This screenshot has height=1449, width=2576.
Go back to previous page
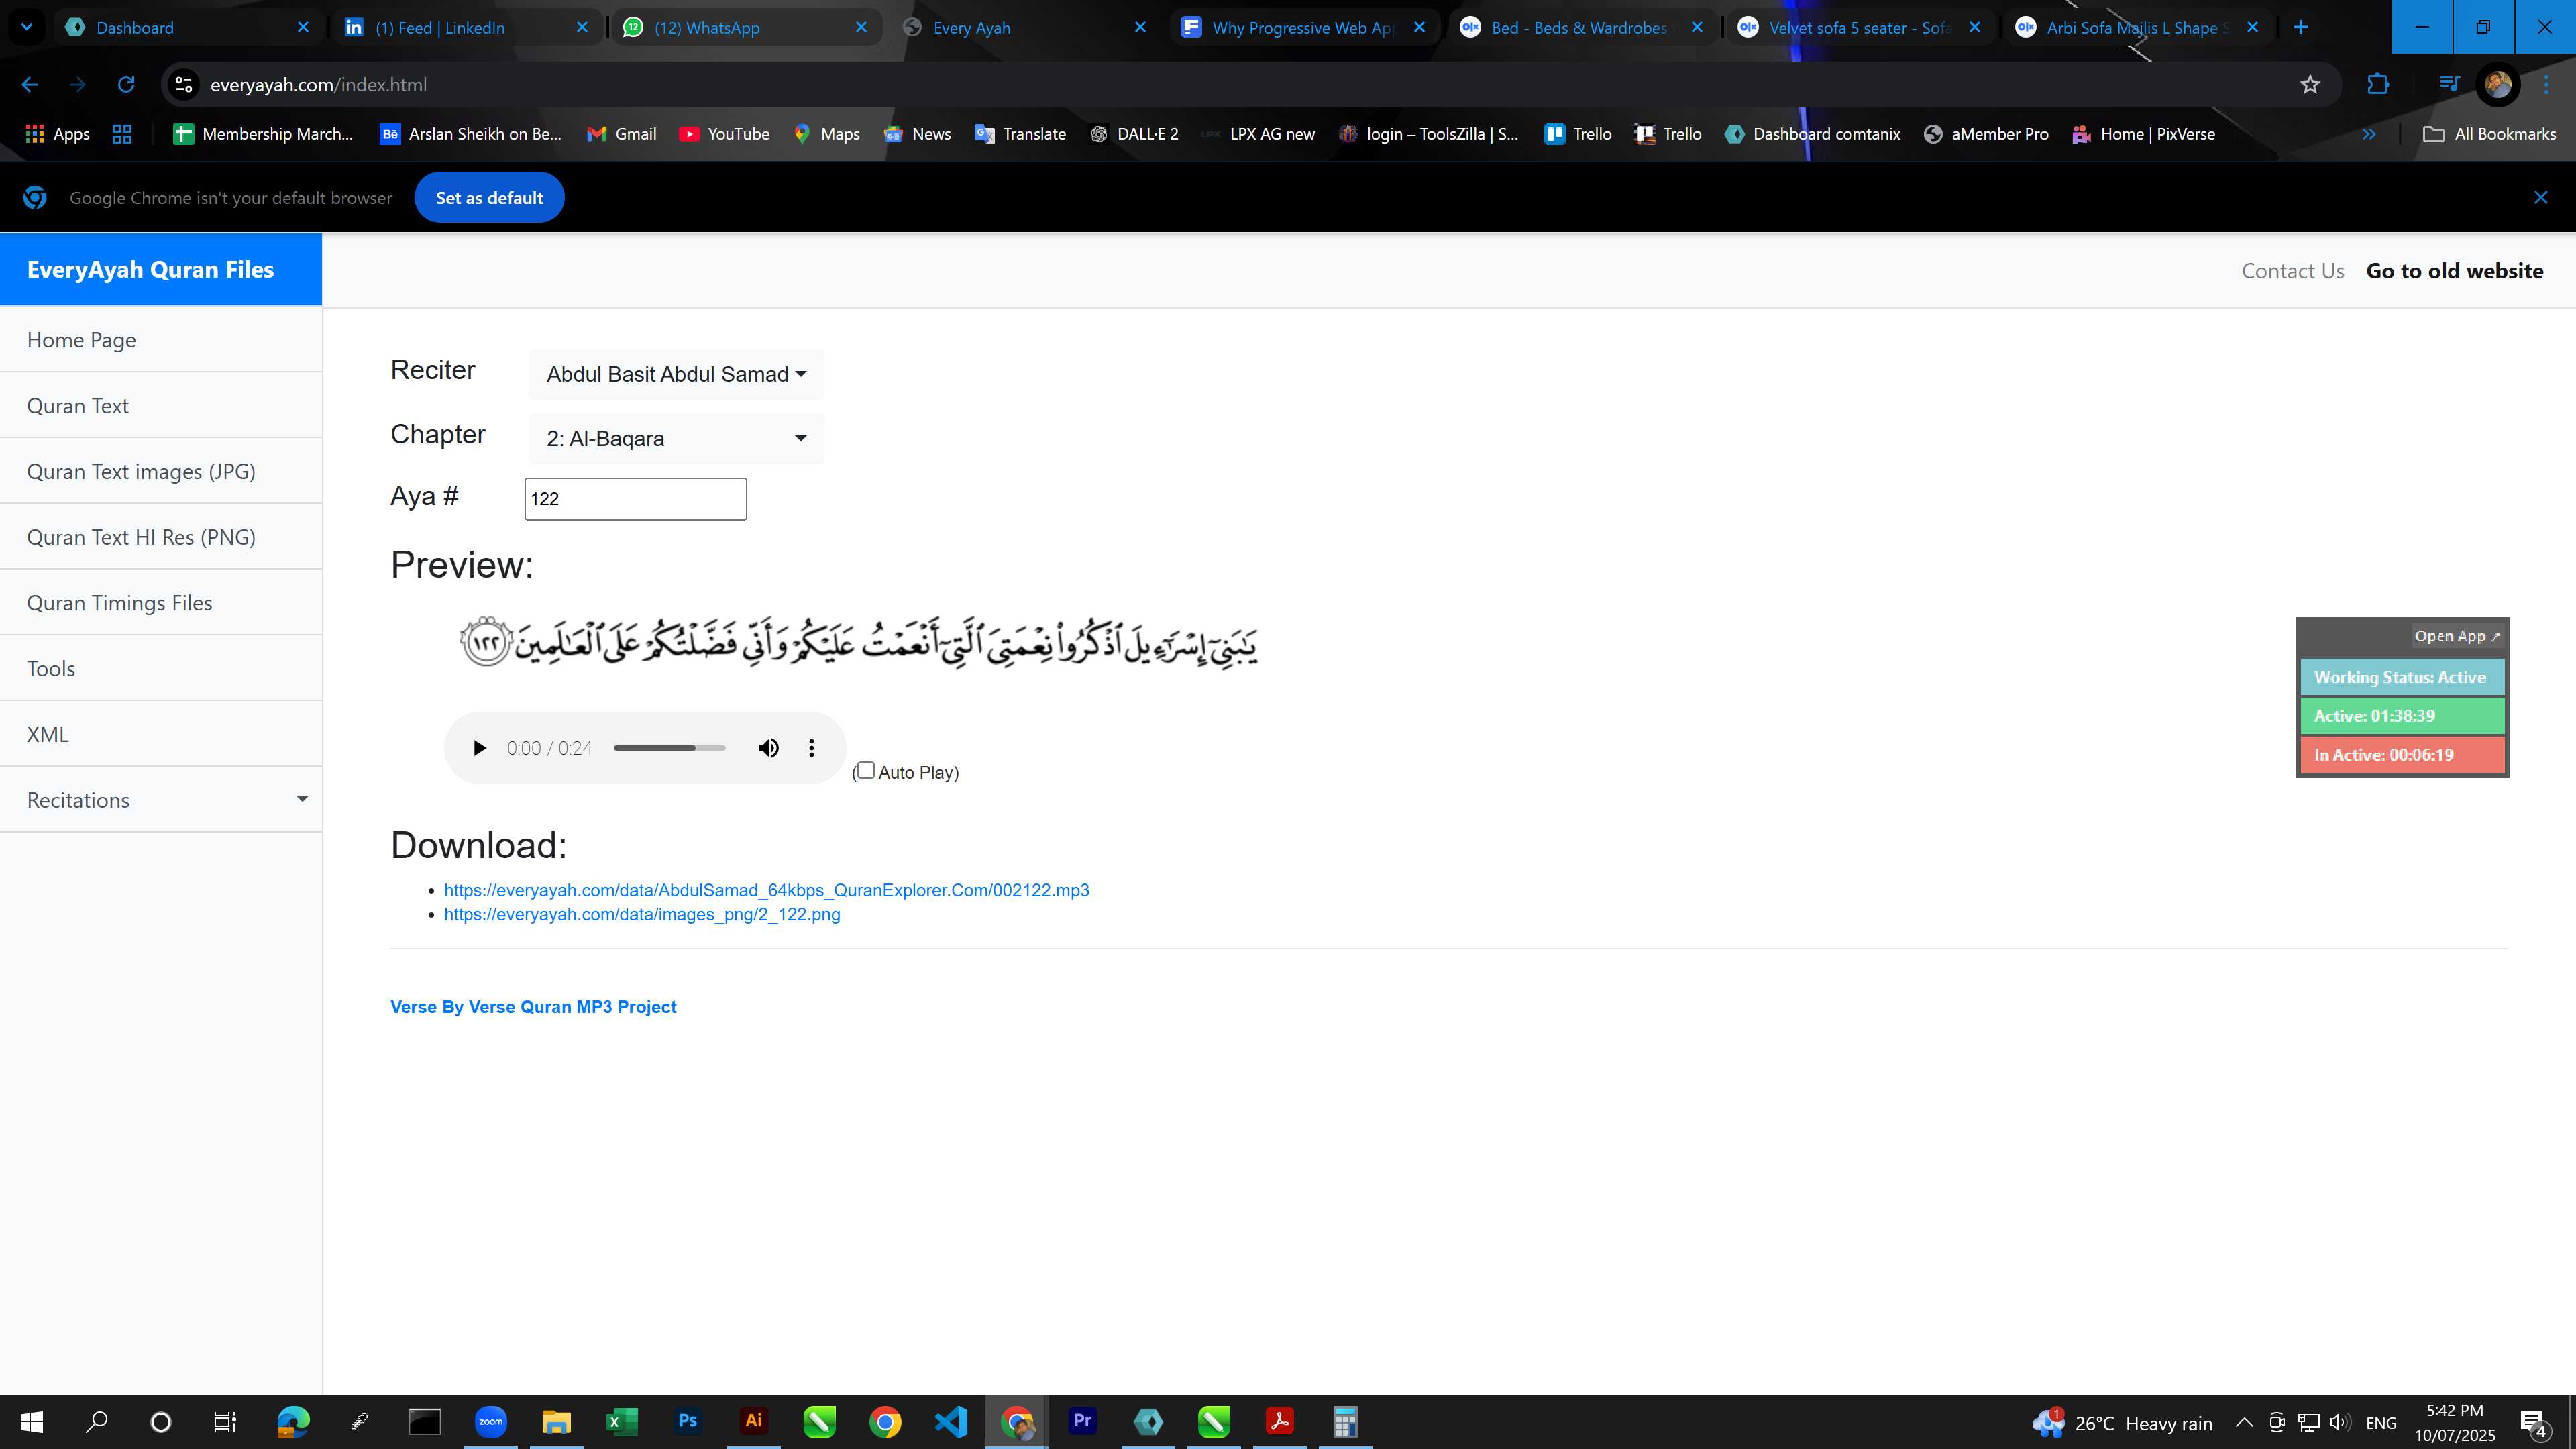tap(29, 85)
